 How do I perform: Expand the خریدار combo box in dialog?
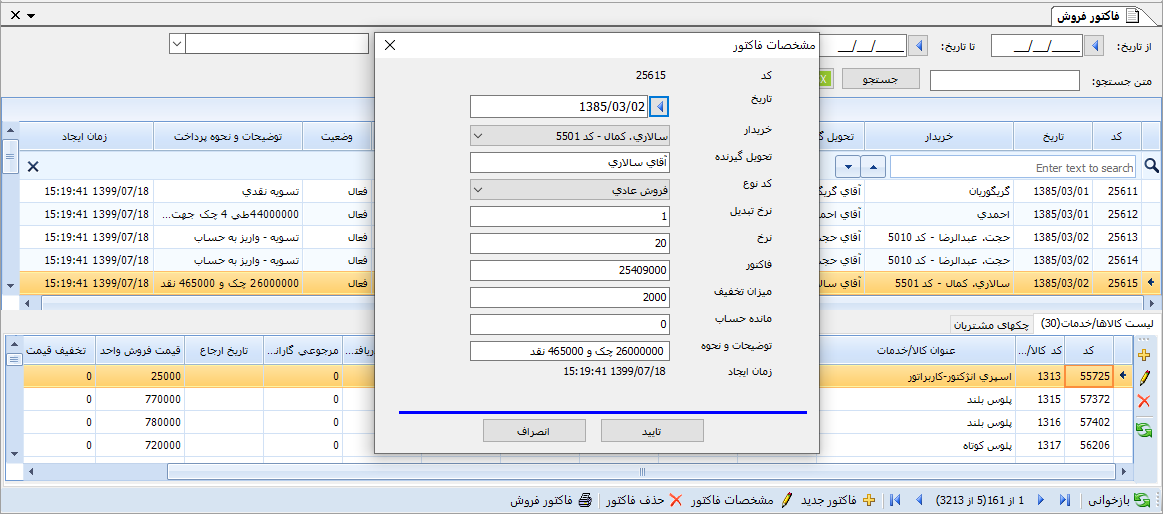478,136
